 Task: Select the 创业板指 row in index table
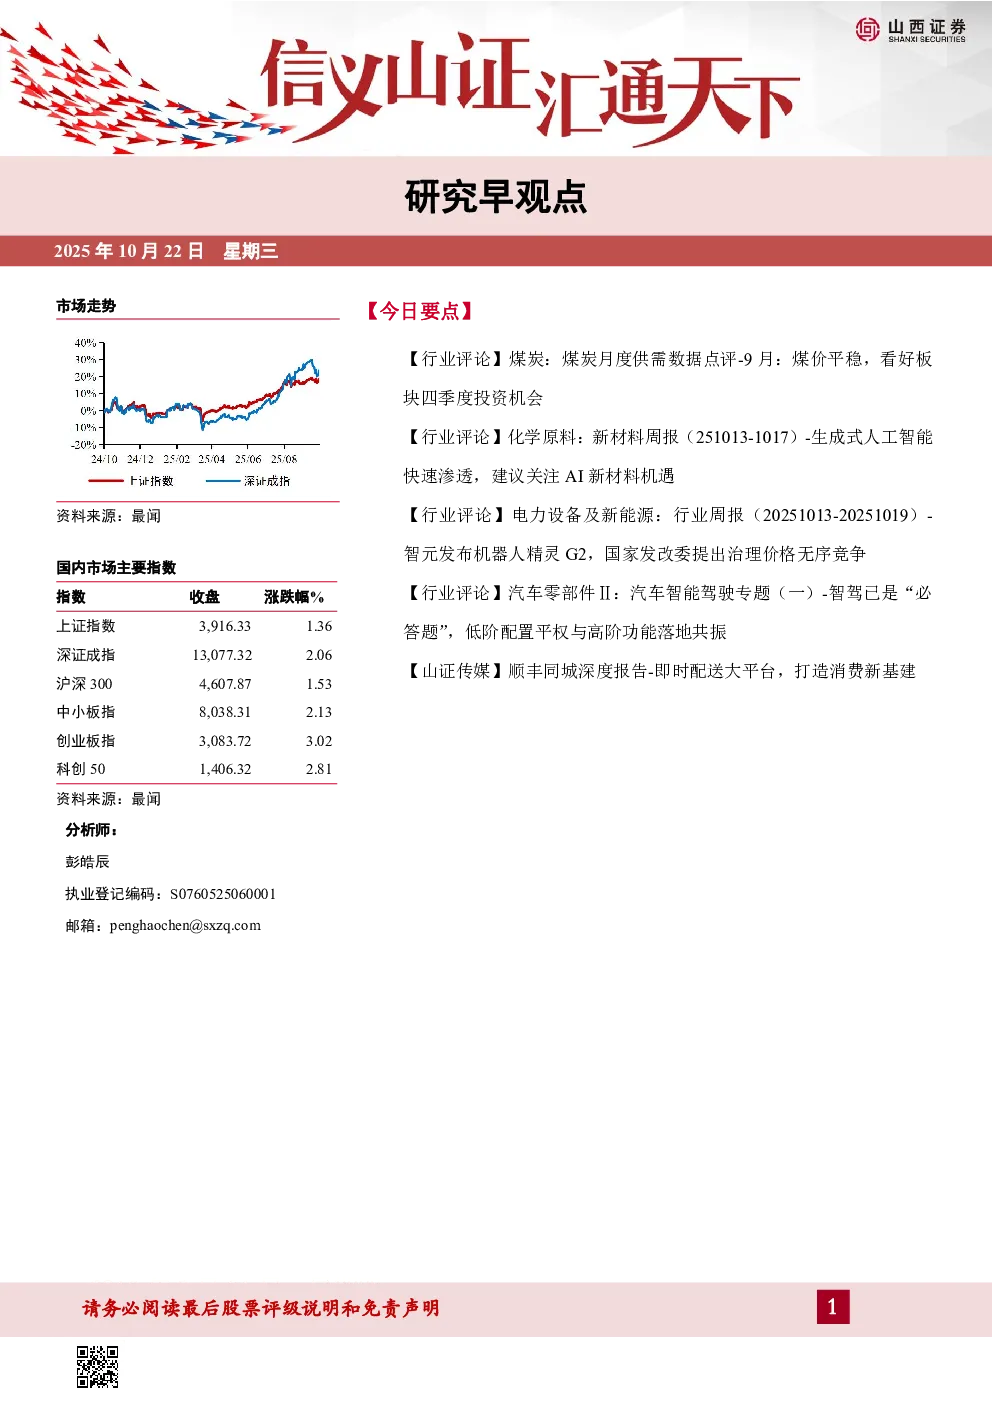tap(196, 741)
